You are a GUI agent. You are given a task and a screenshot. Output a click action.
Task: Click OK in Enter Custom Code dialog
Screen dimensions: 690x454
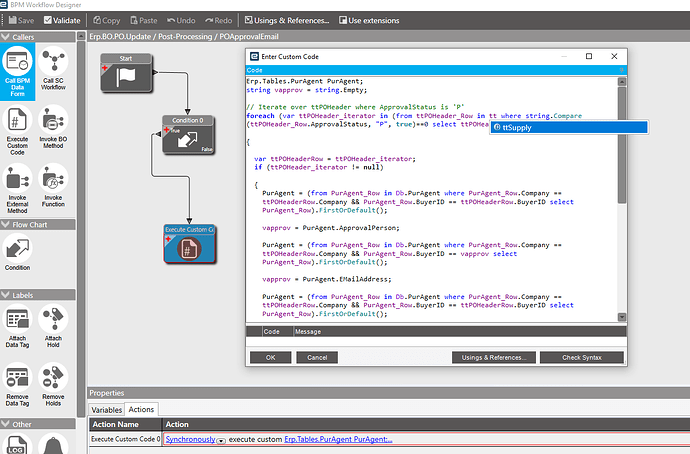point(271,358)
